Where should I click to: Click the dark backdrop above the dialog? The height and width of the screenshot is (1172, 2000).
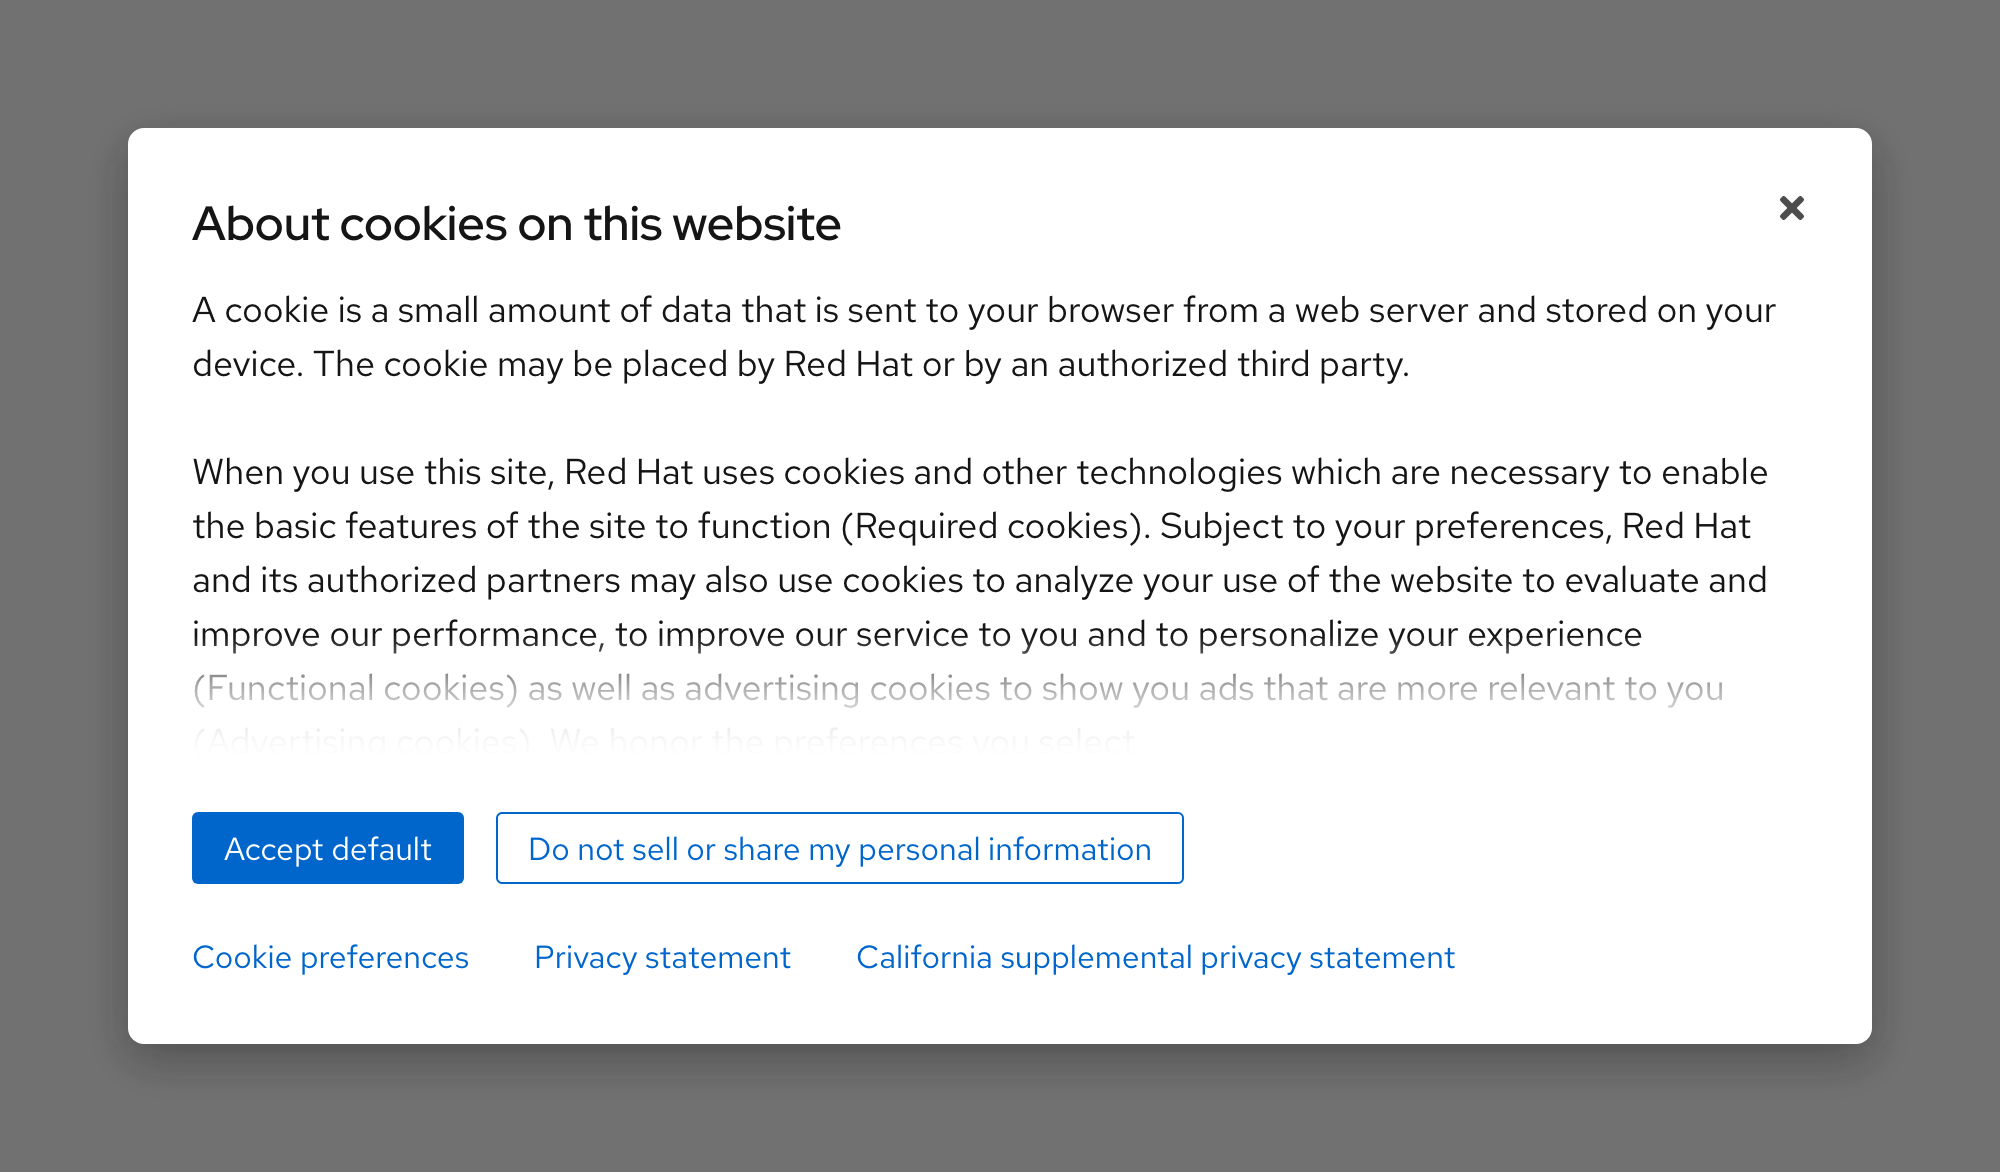pyautogui.click(x=1000, y=62)
